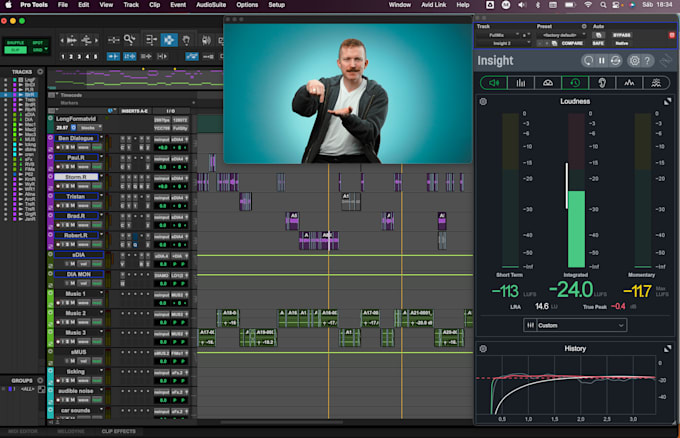Expand the History panel to full size
The height and width of the screenshot is (438, 680).
point(667,349)
